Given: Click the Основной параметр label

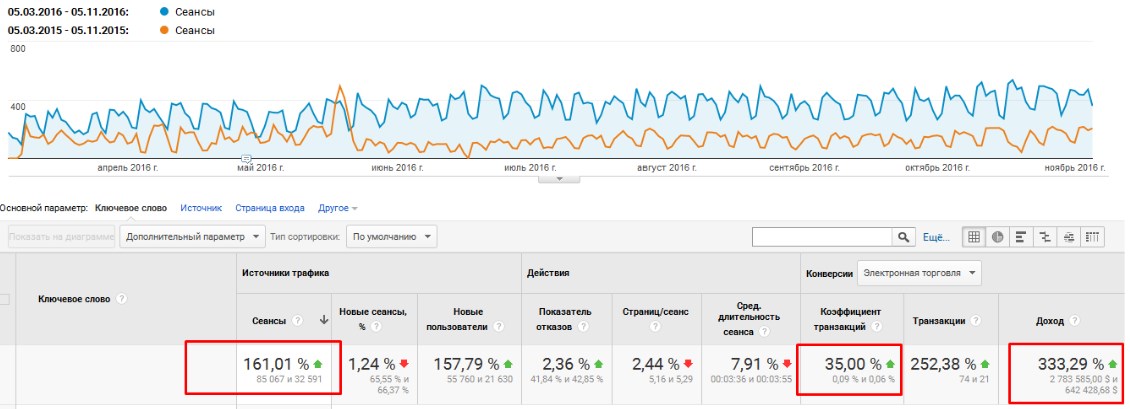Looking at the screenshot, I should pos(45,208).
